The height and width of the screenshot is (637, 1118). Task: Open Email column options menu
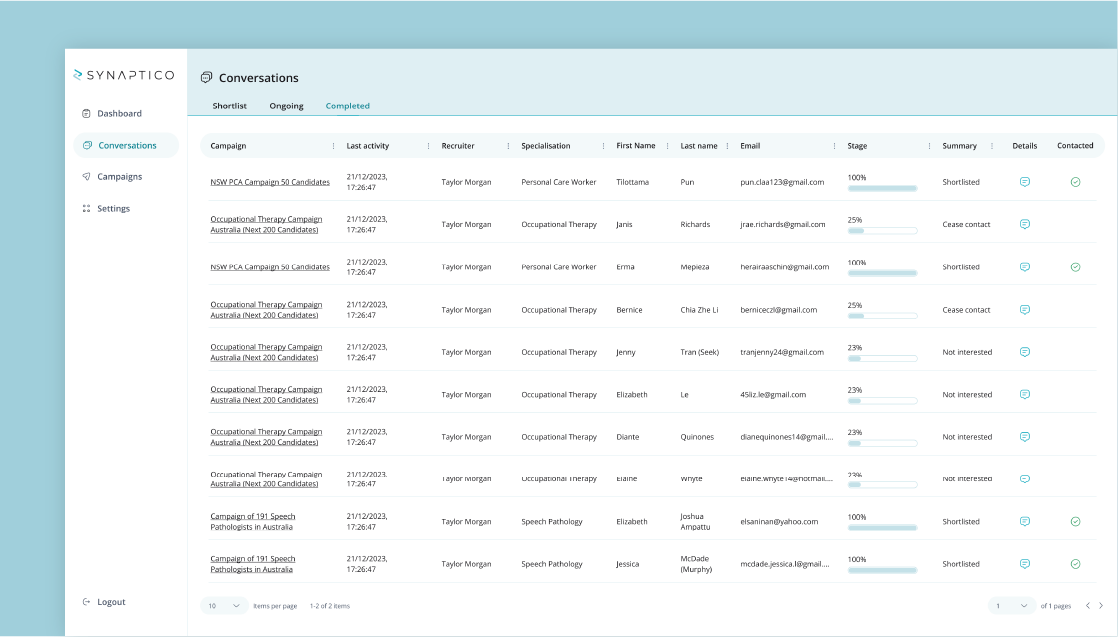tap(834, 146)
